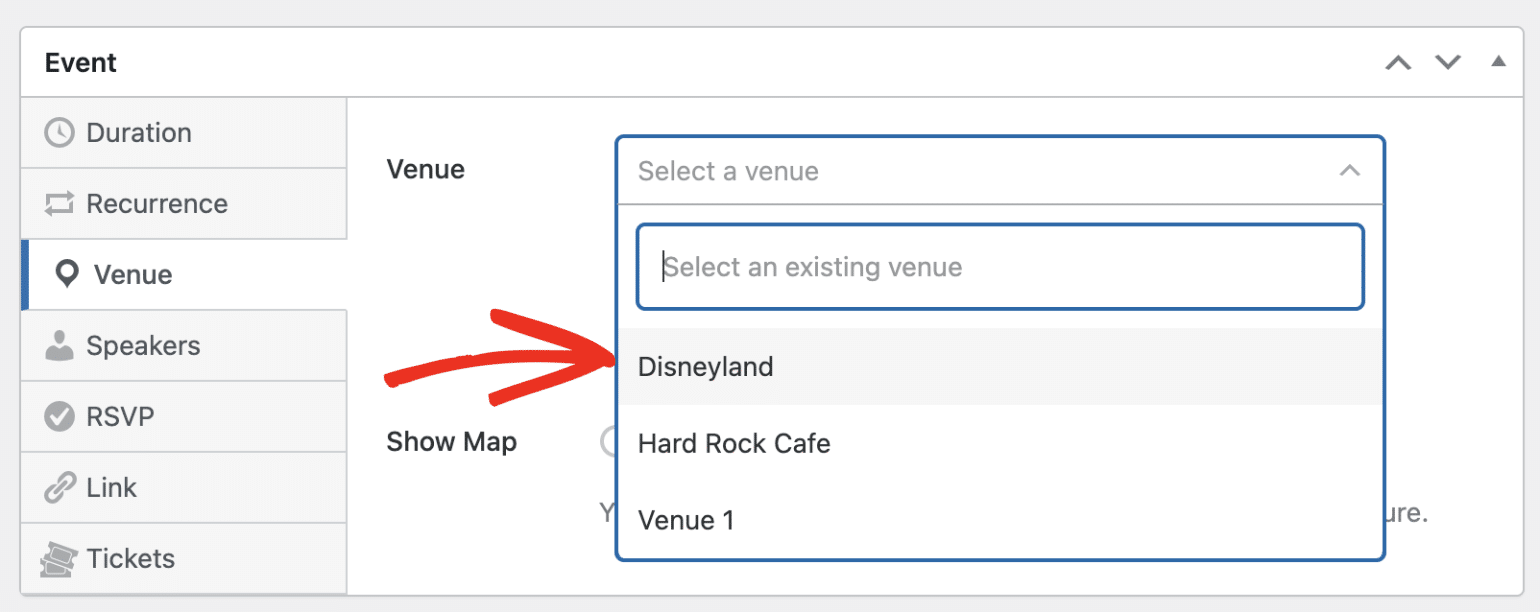Choose Disneyland from the venue list
This screenshot has height=612, width=1540.
(1000, 367)
